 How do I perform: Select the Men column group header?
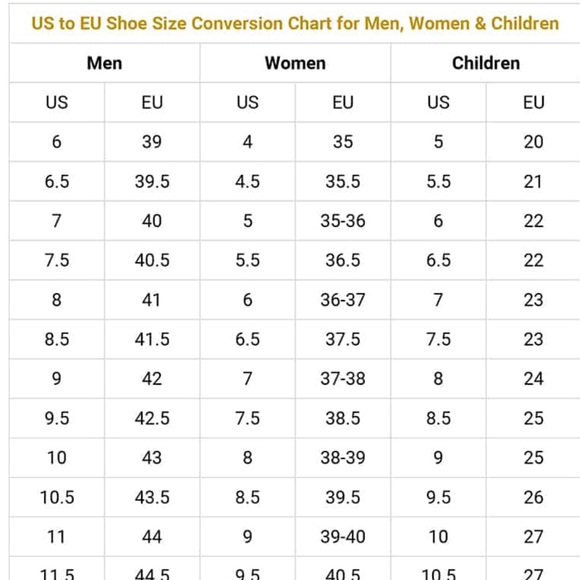click(104, 63)
